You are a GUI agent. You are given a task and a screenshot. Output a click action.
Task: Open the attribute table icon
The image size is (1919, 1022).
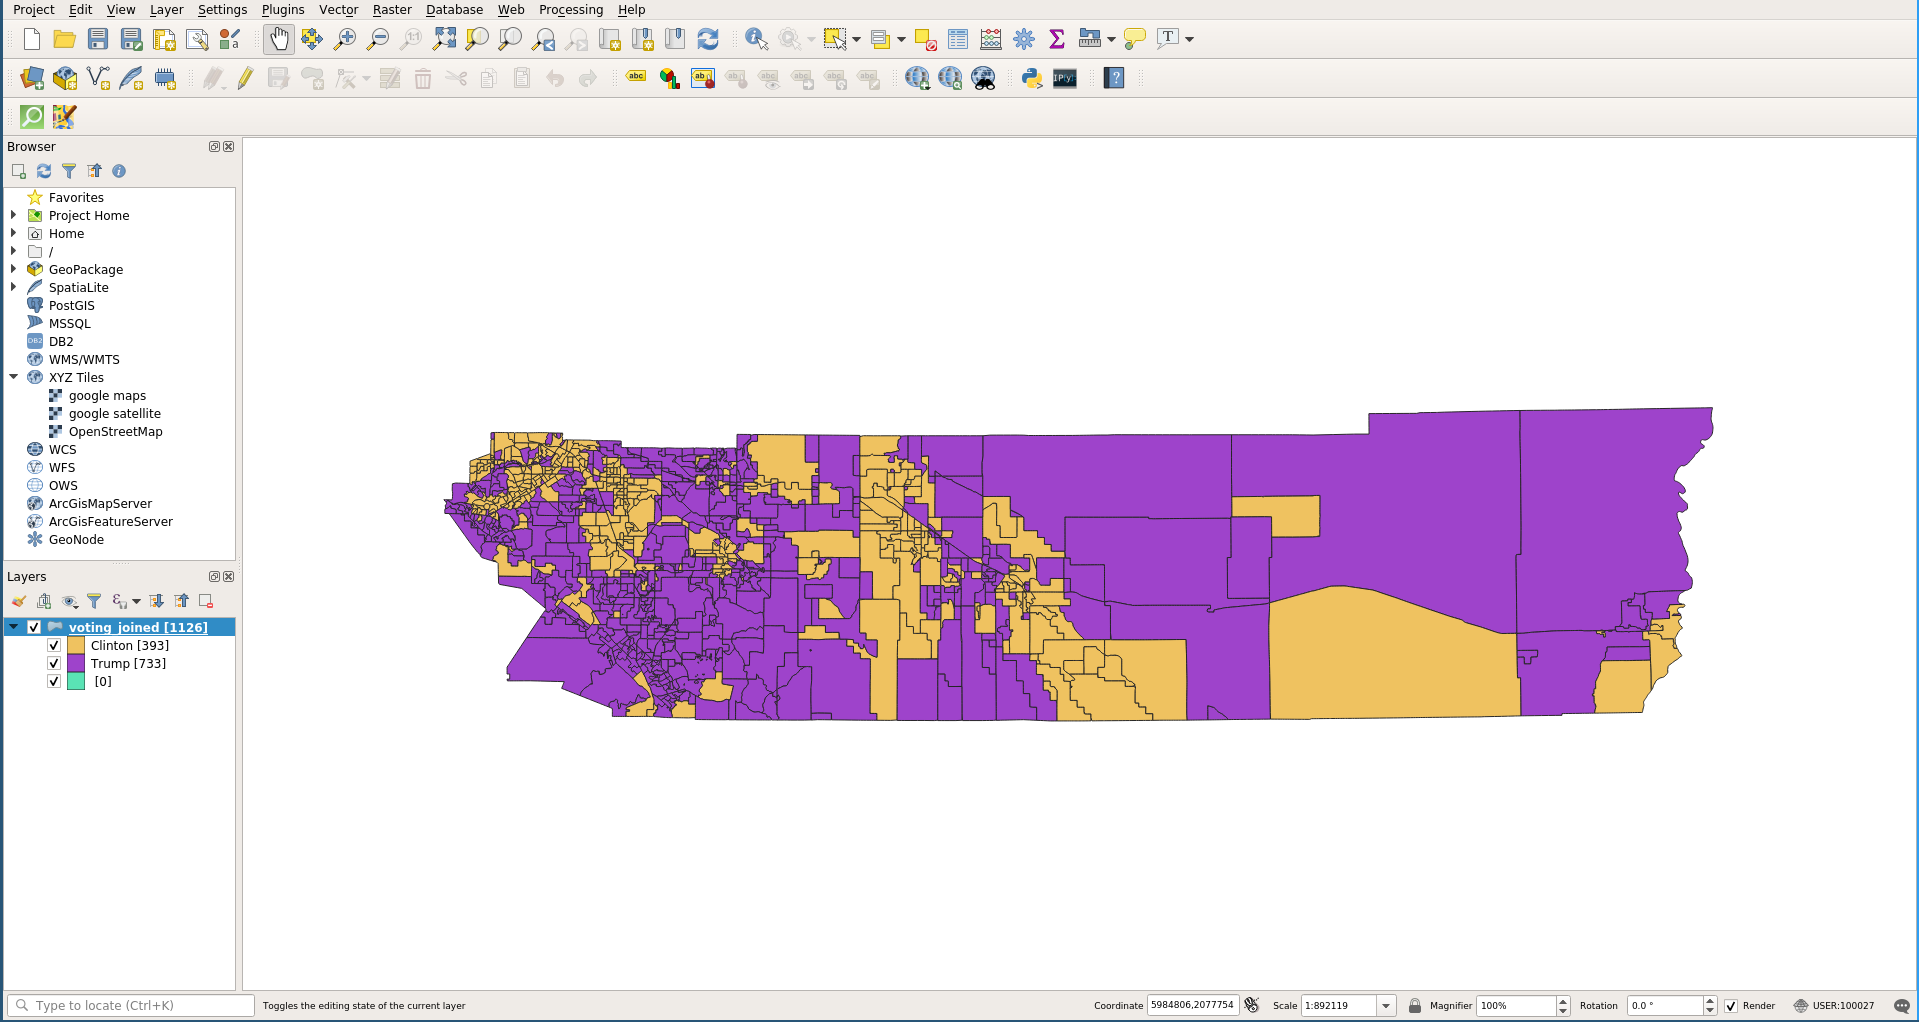tap(957, 39)
